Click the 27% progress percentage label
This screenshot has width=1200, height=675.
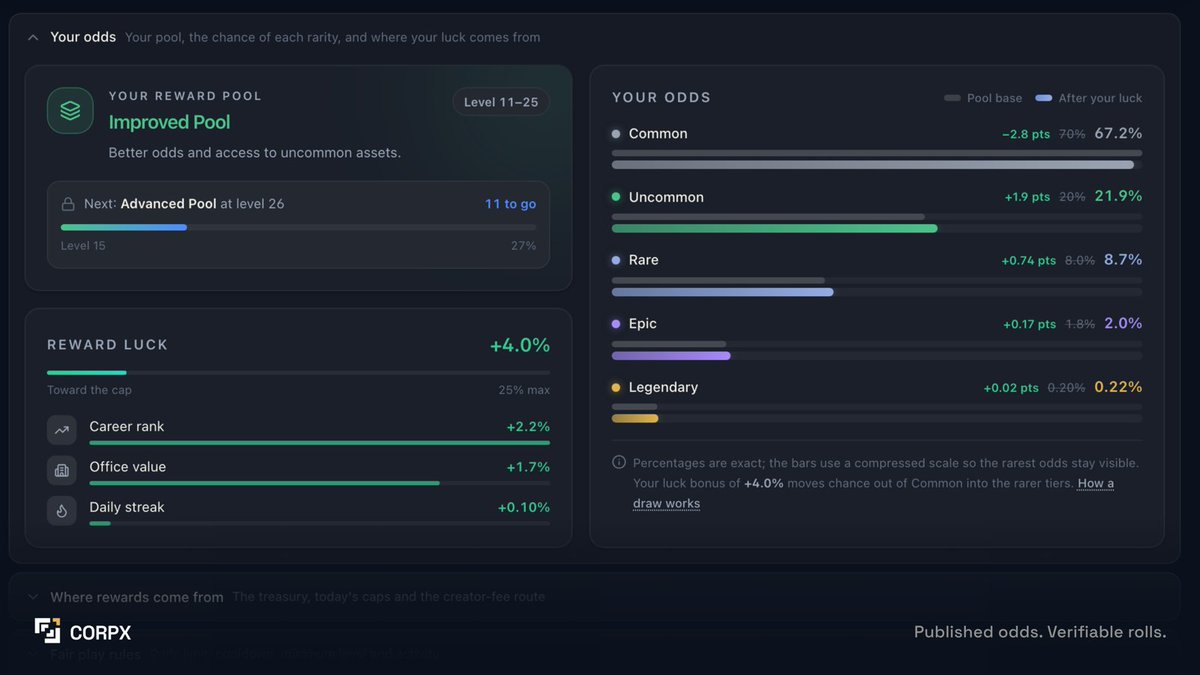tap(524, 246)
